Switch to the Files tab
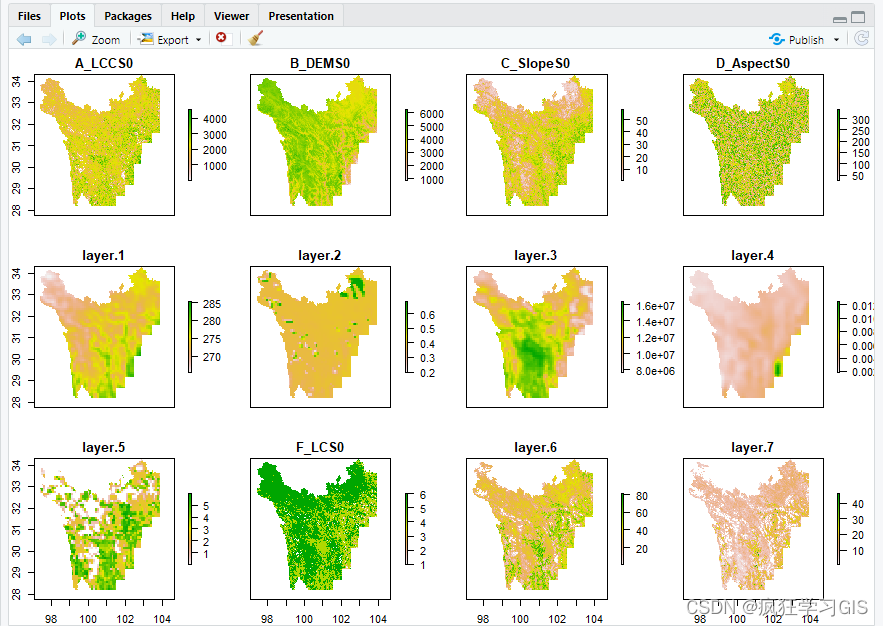Viewport: 883px width, 626px height. click(29, 16)
